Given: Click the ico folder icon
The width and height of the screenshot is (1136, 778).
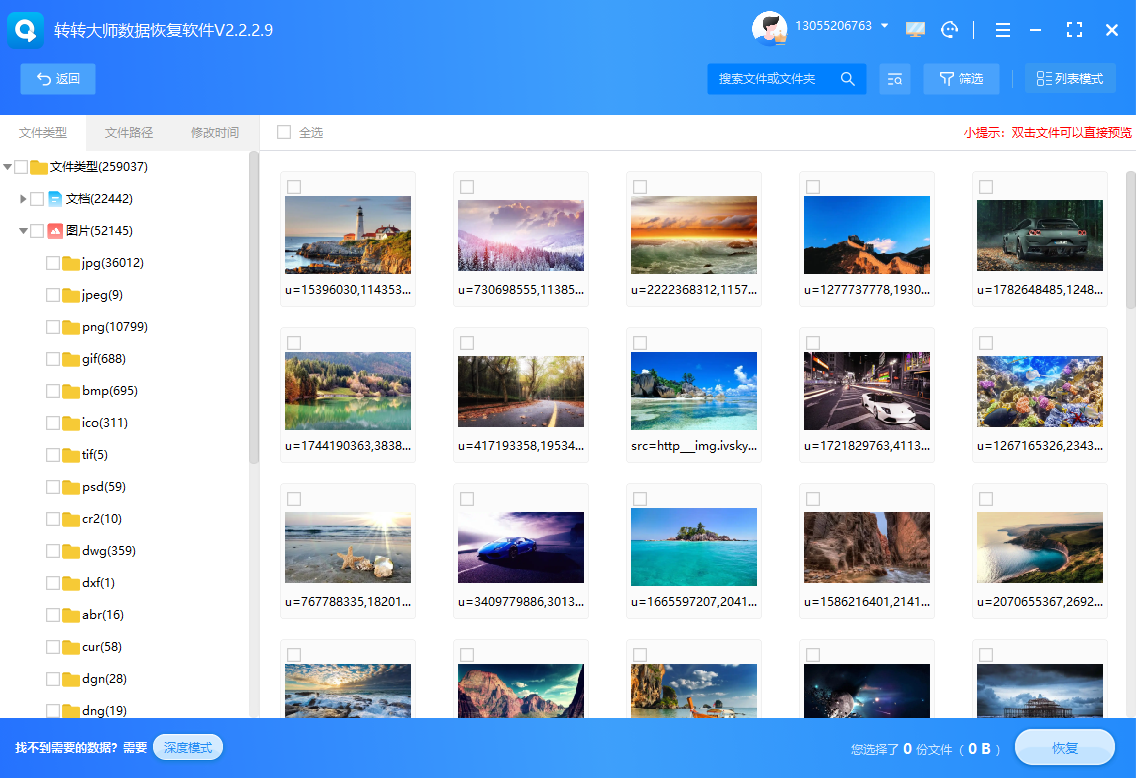Looking at the screenshot, I should pyautogui.click(x=71, y=423).
